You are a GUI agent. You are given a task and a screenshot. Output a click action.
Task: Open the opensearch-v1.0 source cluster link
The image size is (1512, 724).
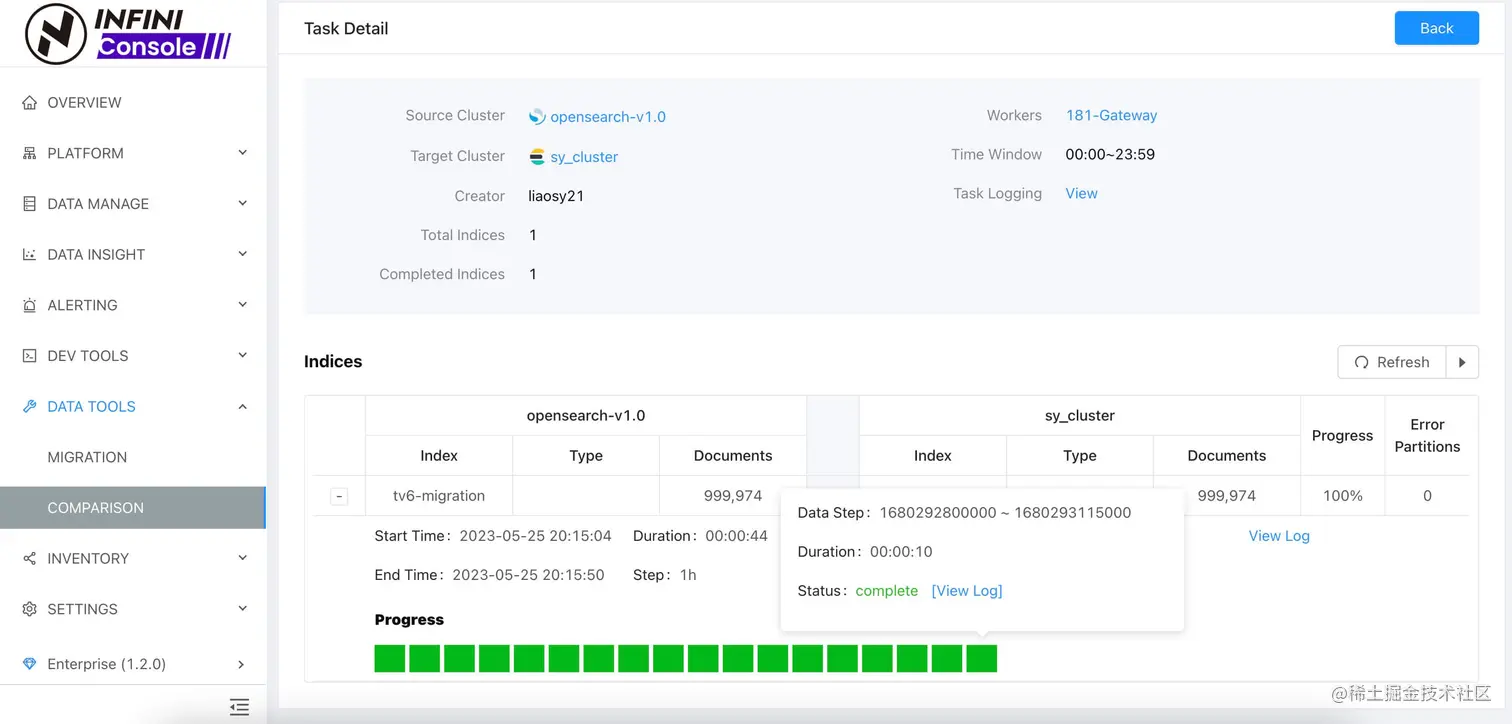tap(608, 116)
